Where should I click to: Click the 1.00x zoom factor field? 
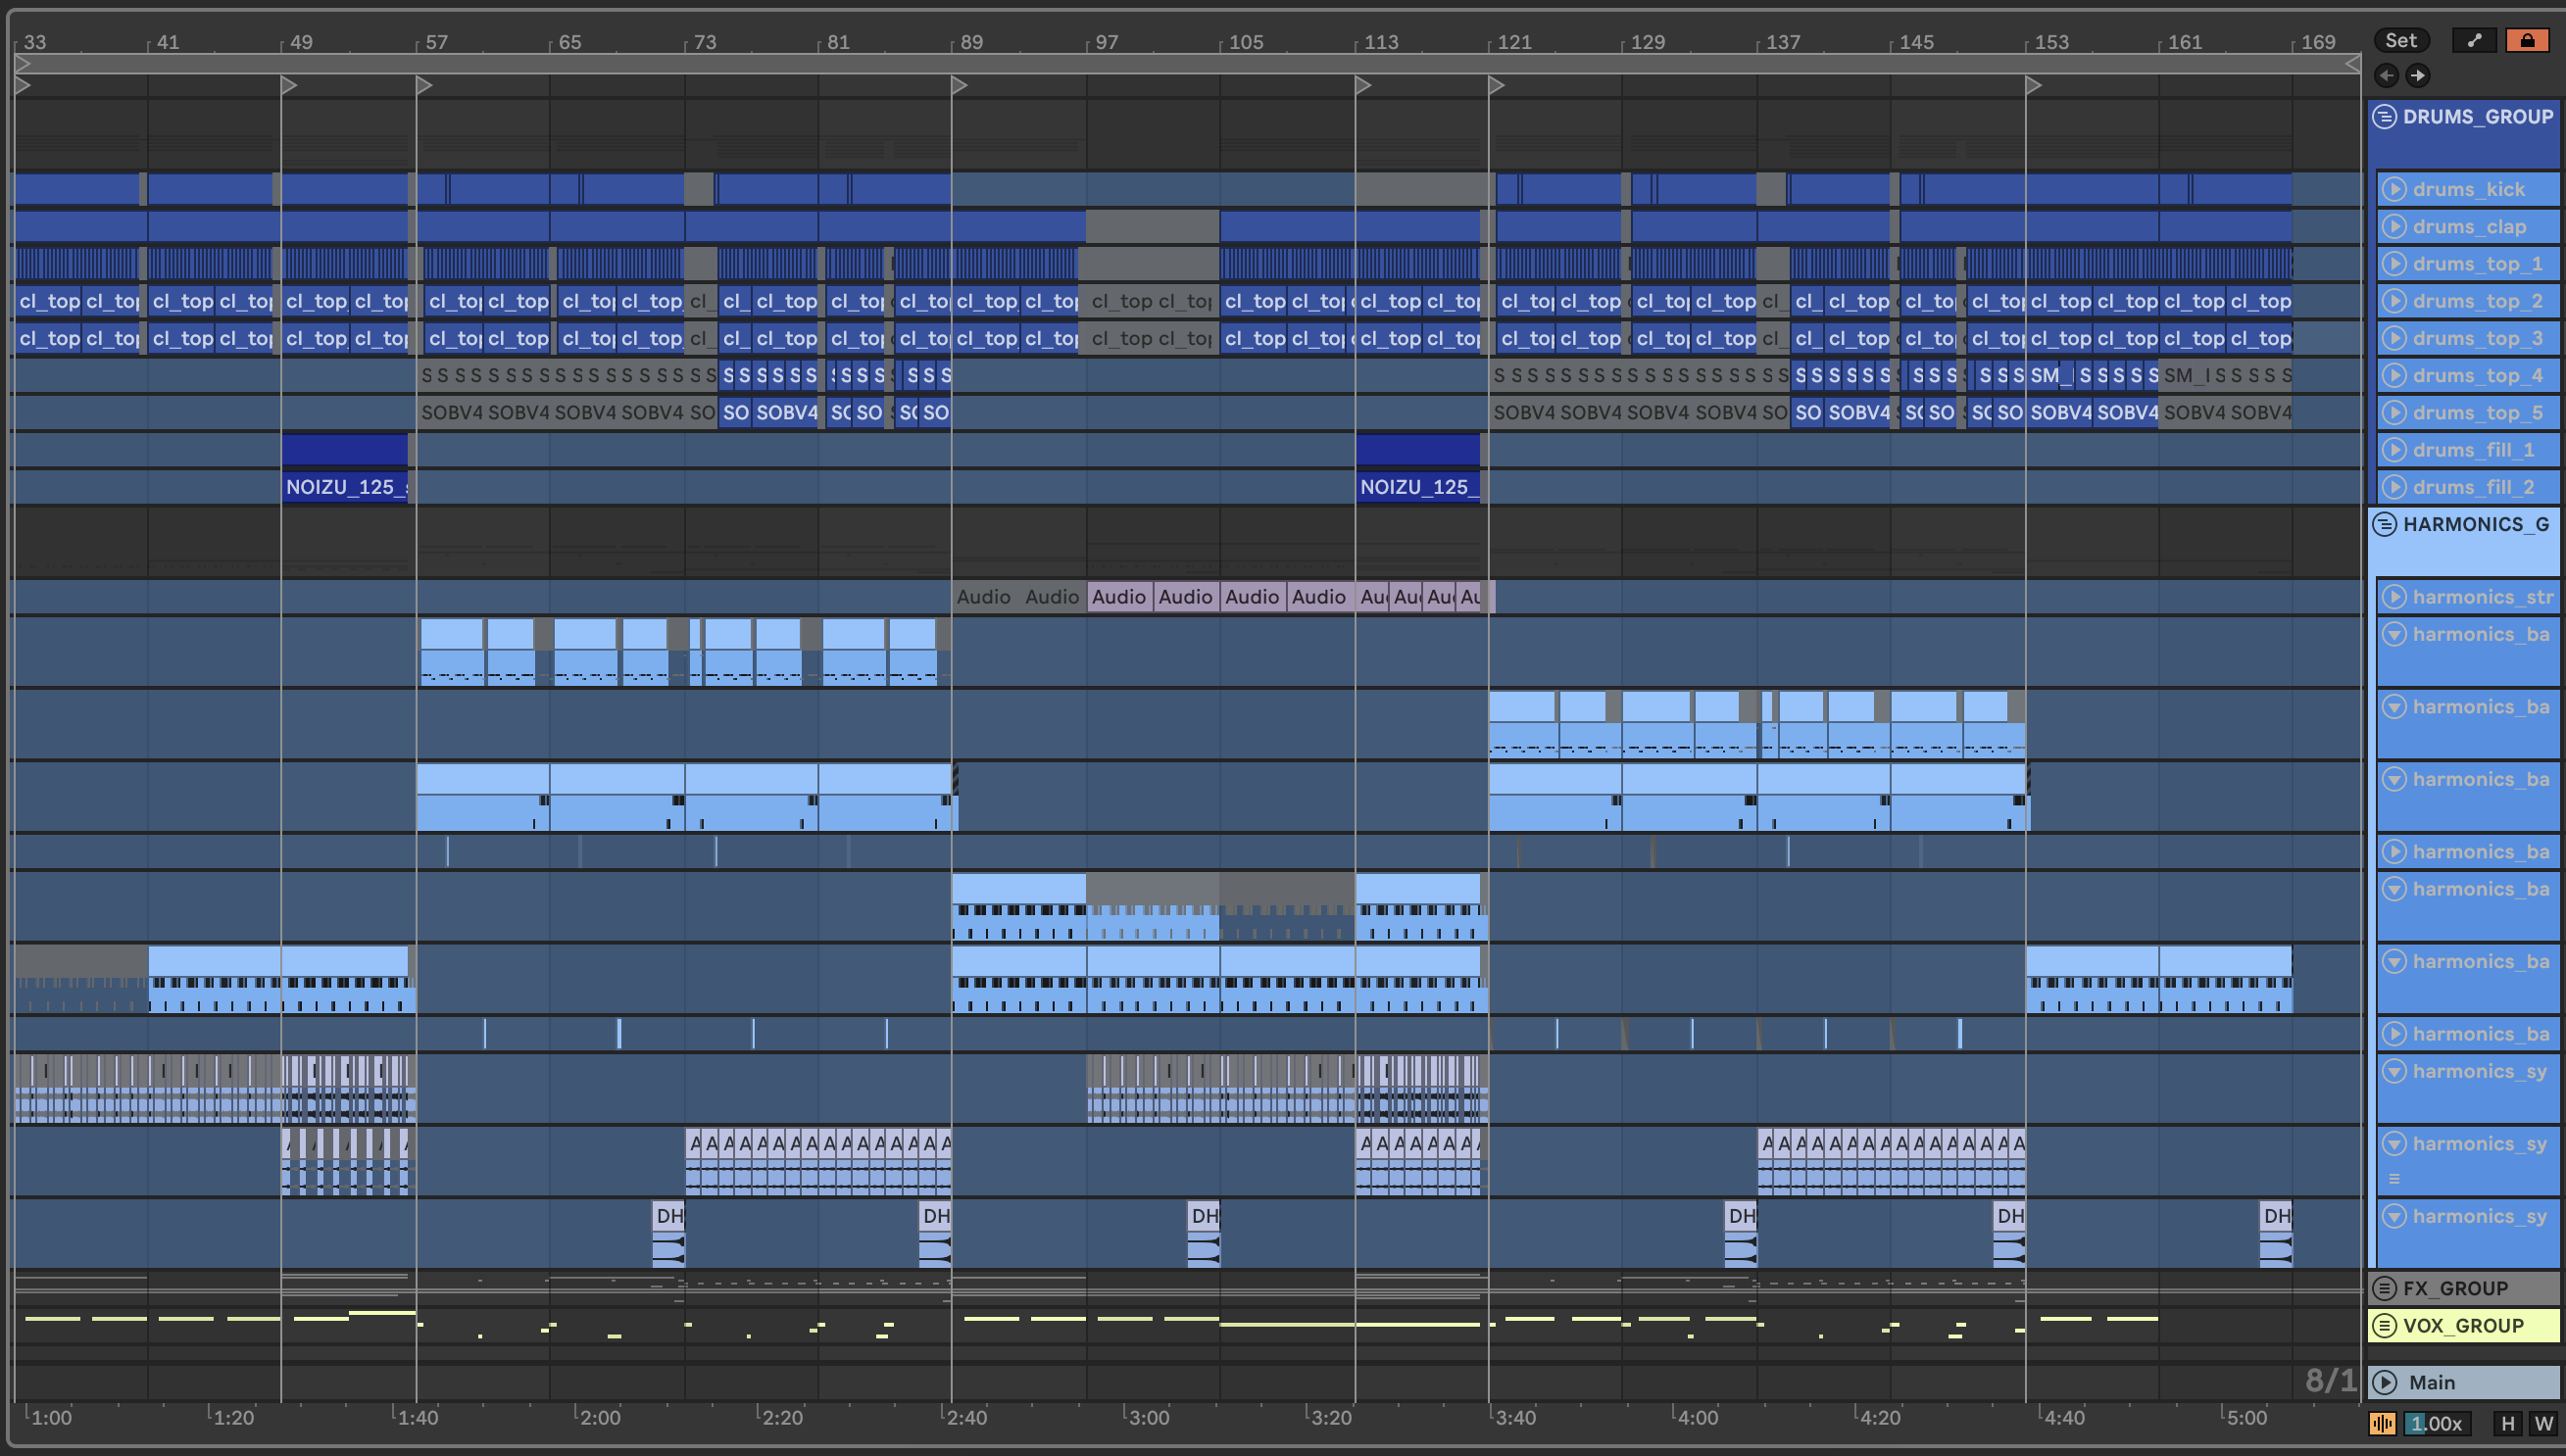click(x=2435, y=1423)
